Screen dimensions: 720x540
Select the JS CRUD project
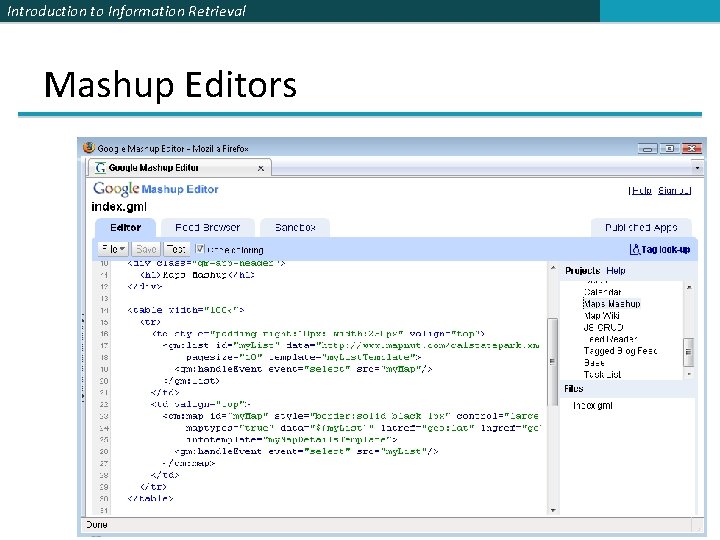[x=603, y=327]
